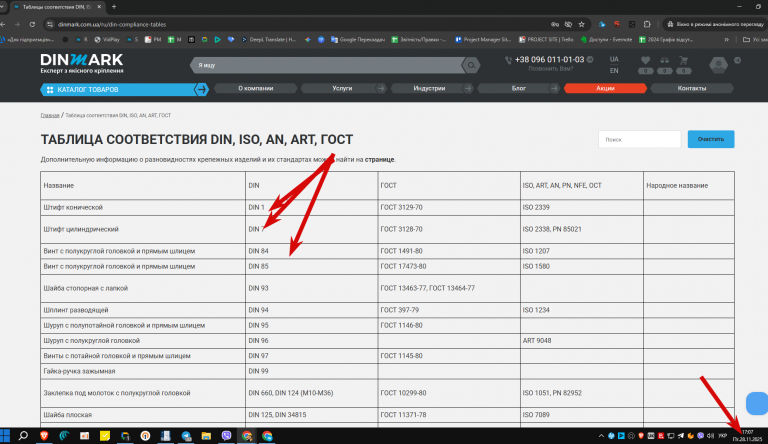Expand the Услуги menu arrow

click(x=380, y=88)
